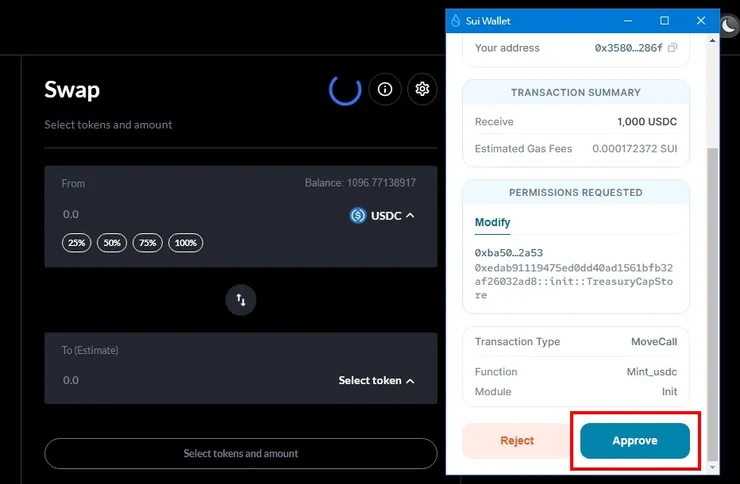Click the TRANSACTION SUMMARY header
740x484 pixels.
pos(576,92)
